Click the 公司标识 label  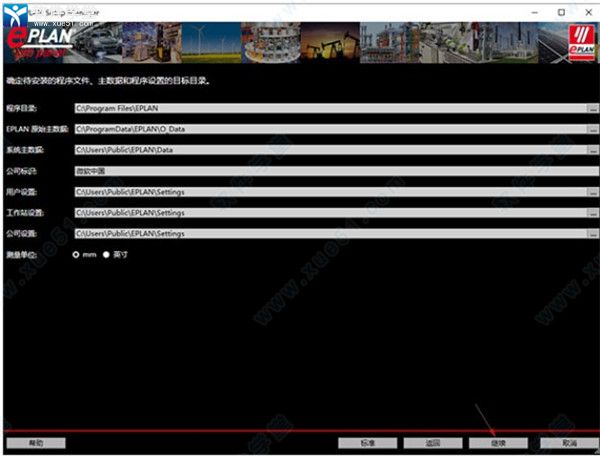(21, 171)
